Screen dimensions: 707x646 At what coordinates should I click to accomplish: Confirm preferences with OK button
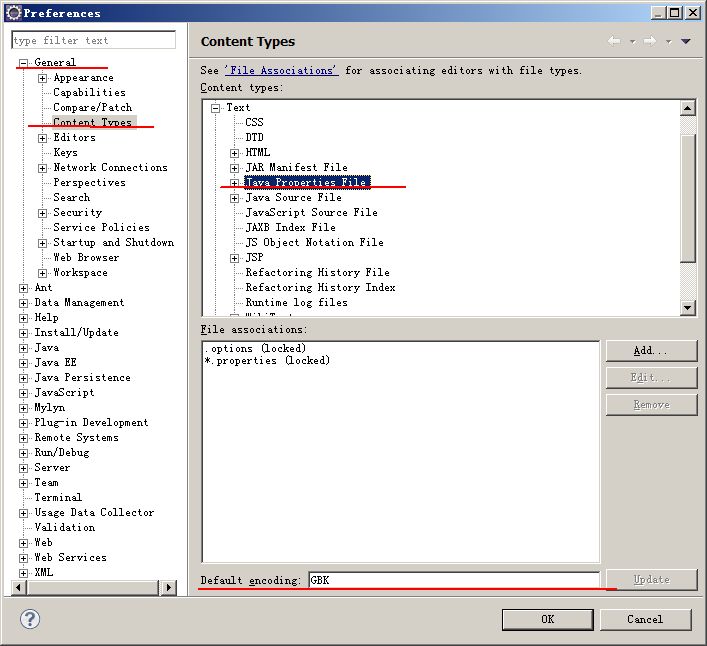pyautogui.click(x=547, y=619)
